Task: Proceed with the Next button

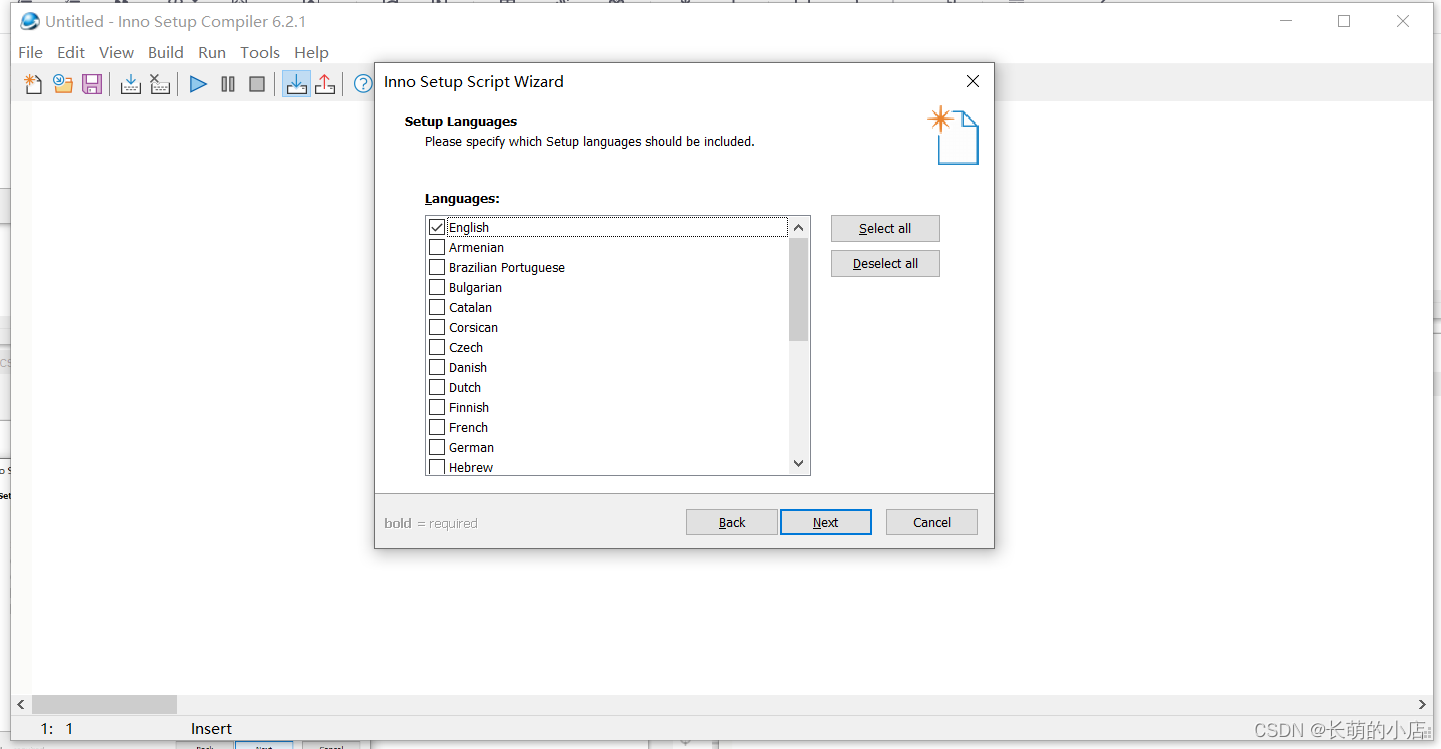Action: (x=826, y=522)
